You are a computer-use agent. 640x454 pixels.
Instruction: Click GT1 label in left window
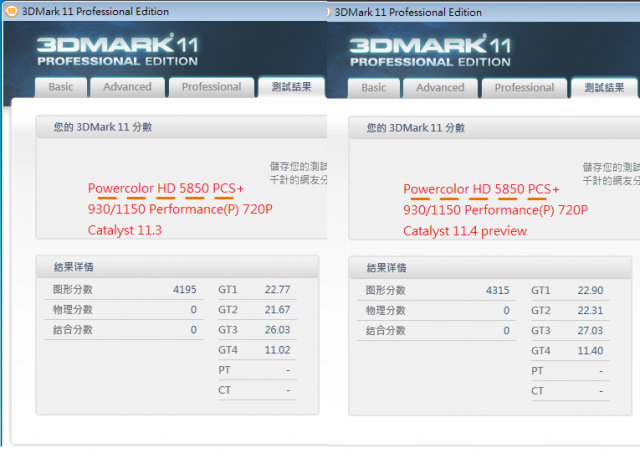click(x=228, y=290)
